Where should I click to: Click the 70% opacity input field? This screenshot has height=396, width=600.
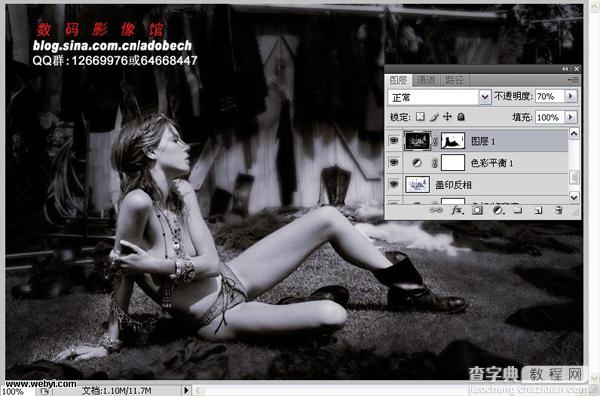click(x=549, y=96)
